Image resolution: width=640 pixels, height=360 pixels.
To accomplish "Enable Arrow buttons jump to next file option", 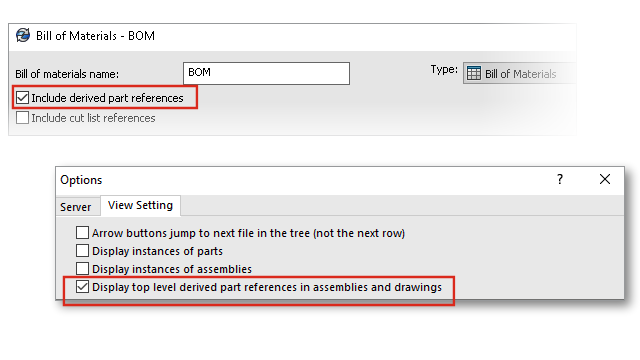I will click(x=82, y=233).
